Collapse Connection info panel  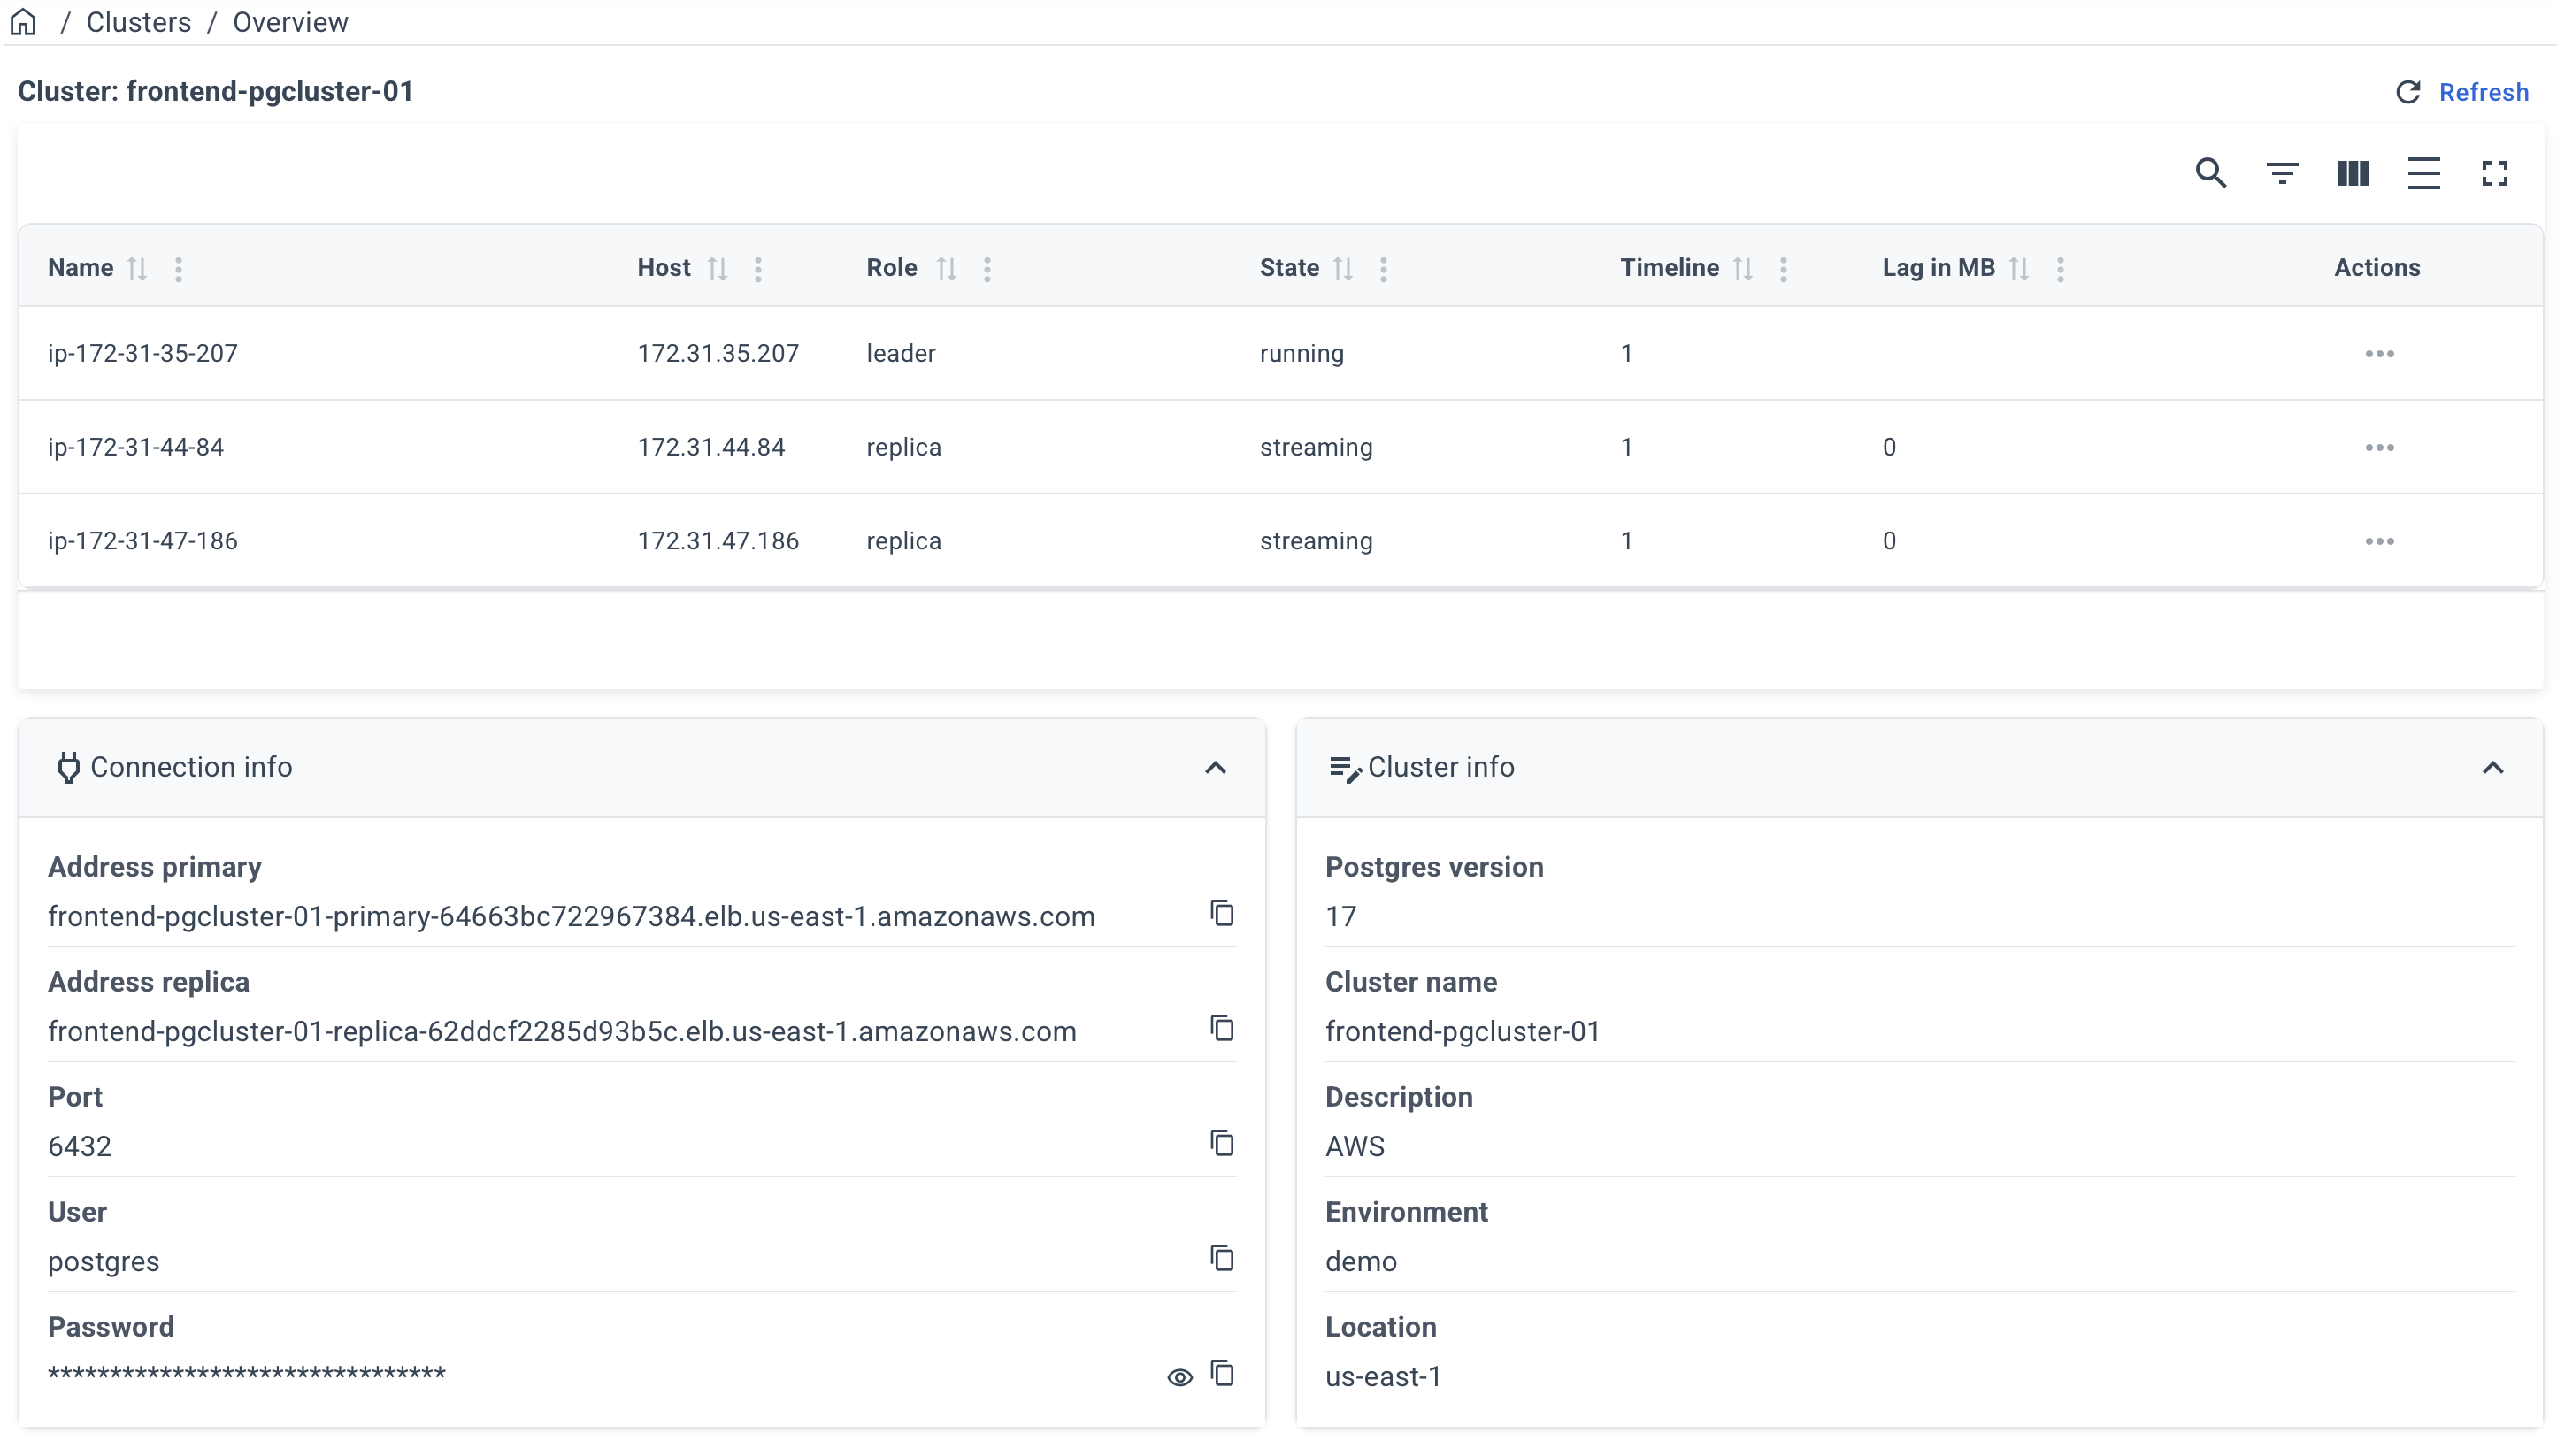pos(1215,768)
